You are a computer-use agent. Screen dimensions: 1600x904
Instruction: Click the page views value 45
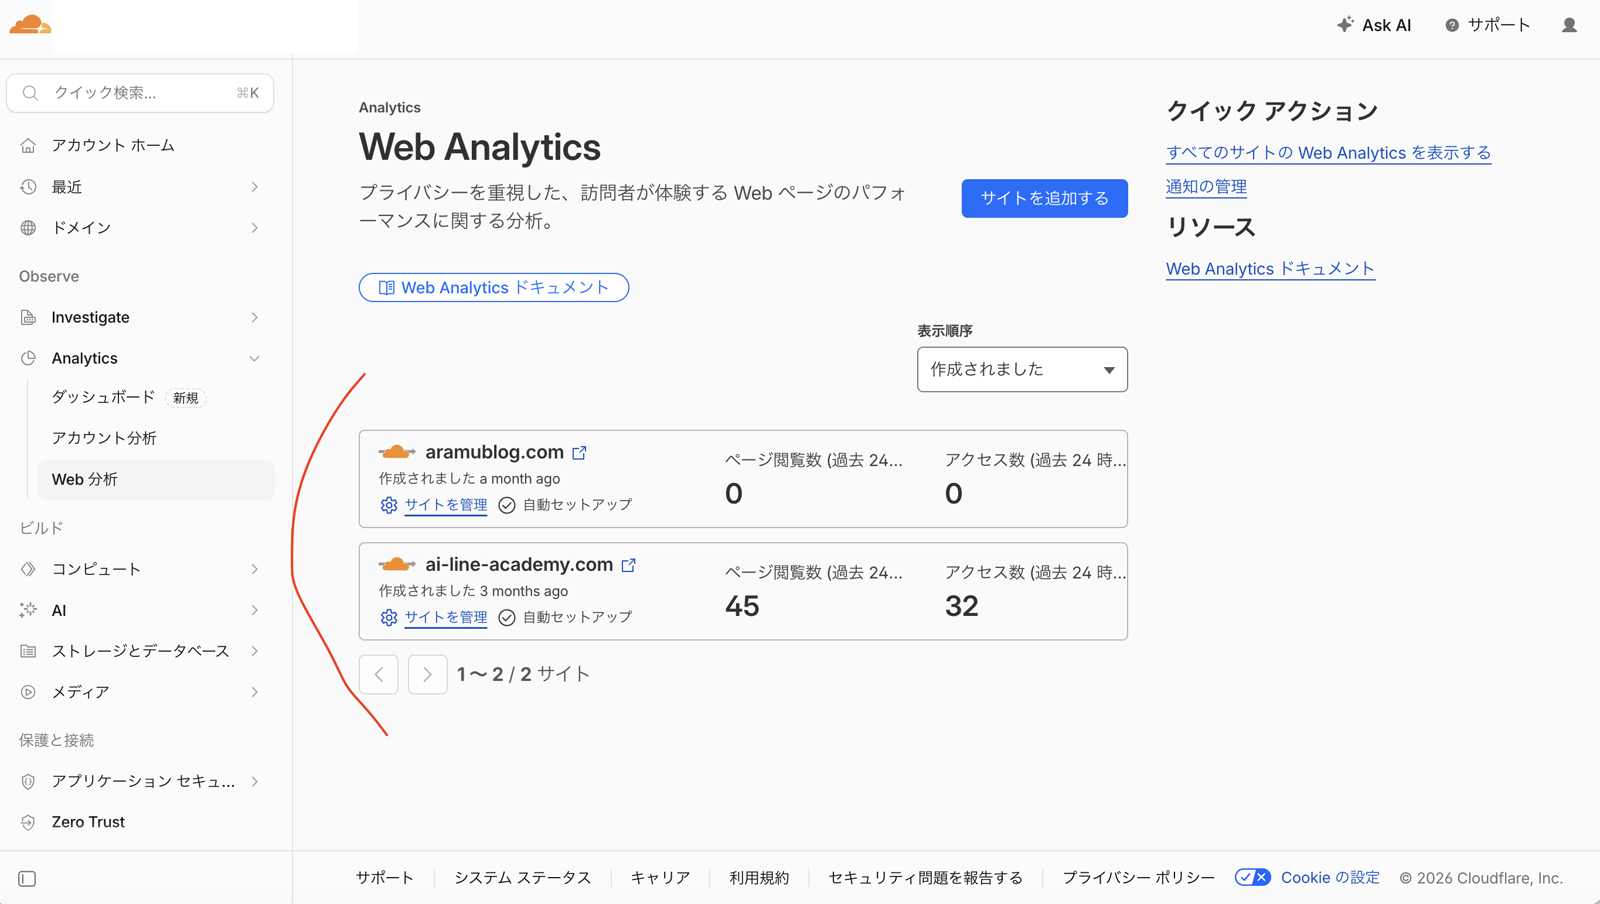click(x=742, y=606)
